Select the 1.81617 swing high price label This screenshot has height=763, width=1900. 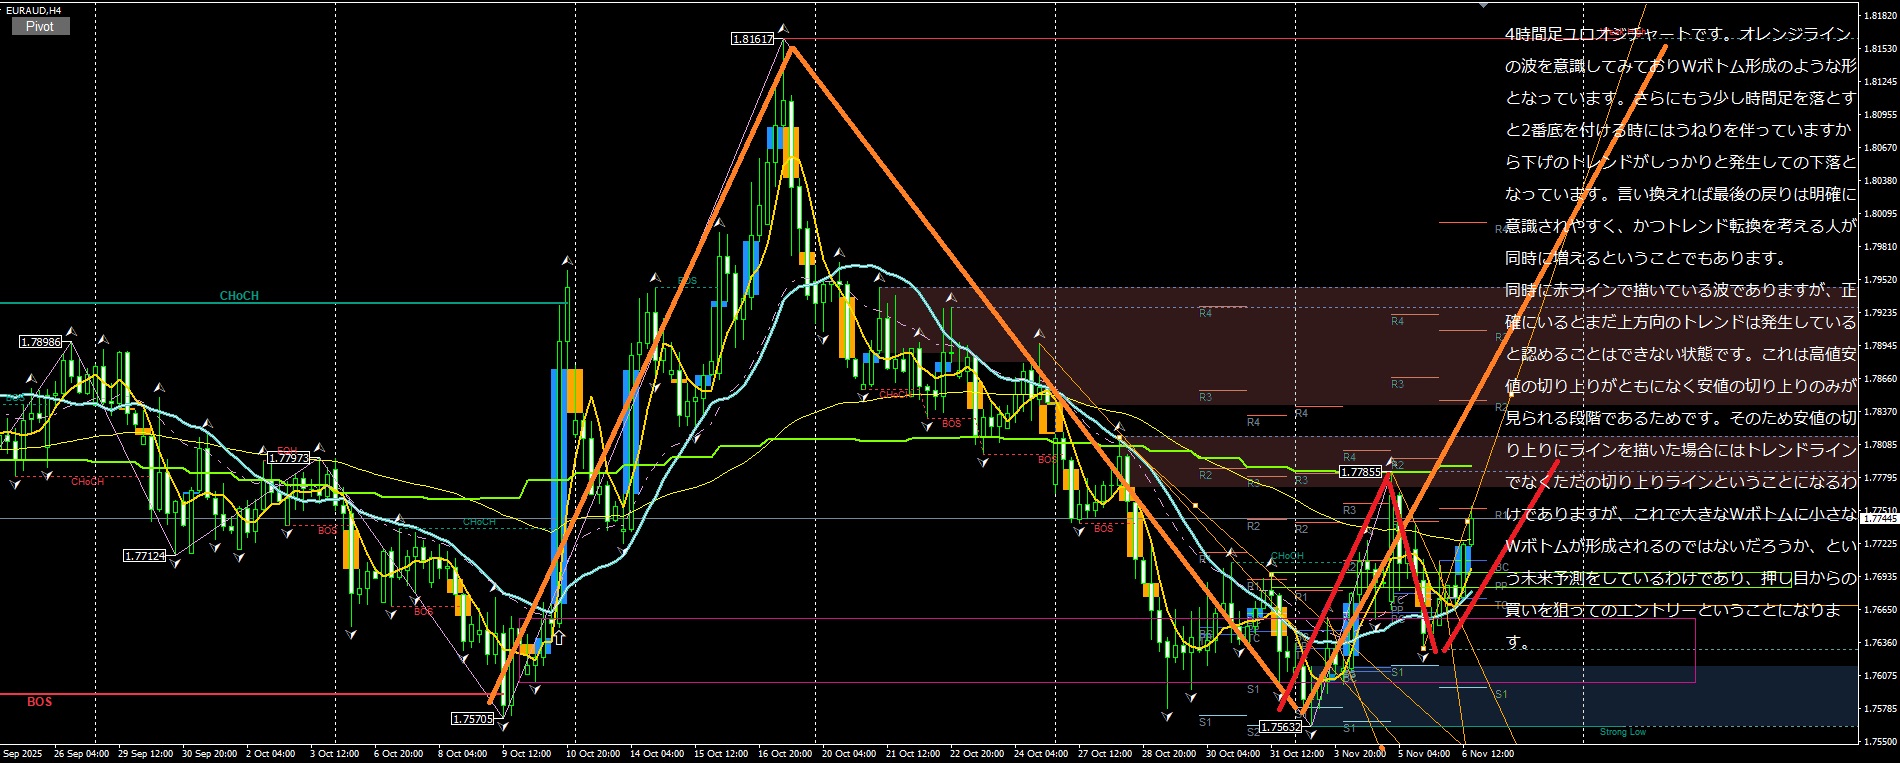pyautogui.click(x=752, y=39)
